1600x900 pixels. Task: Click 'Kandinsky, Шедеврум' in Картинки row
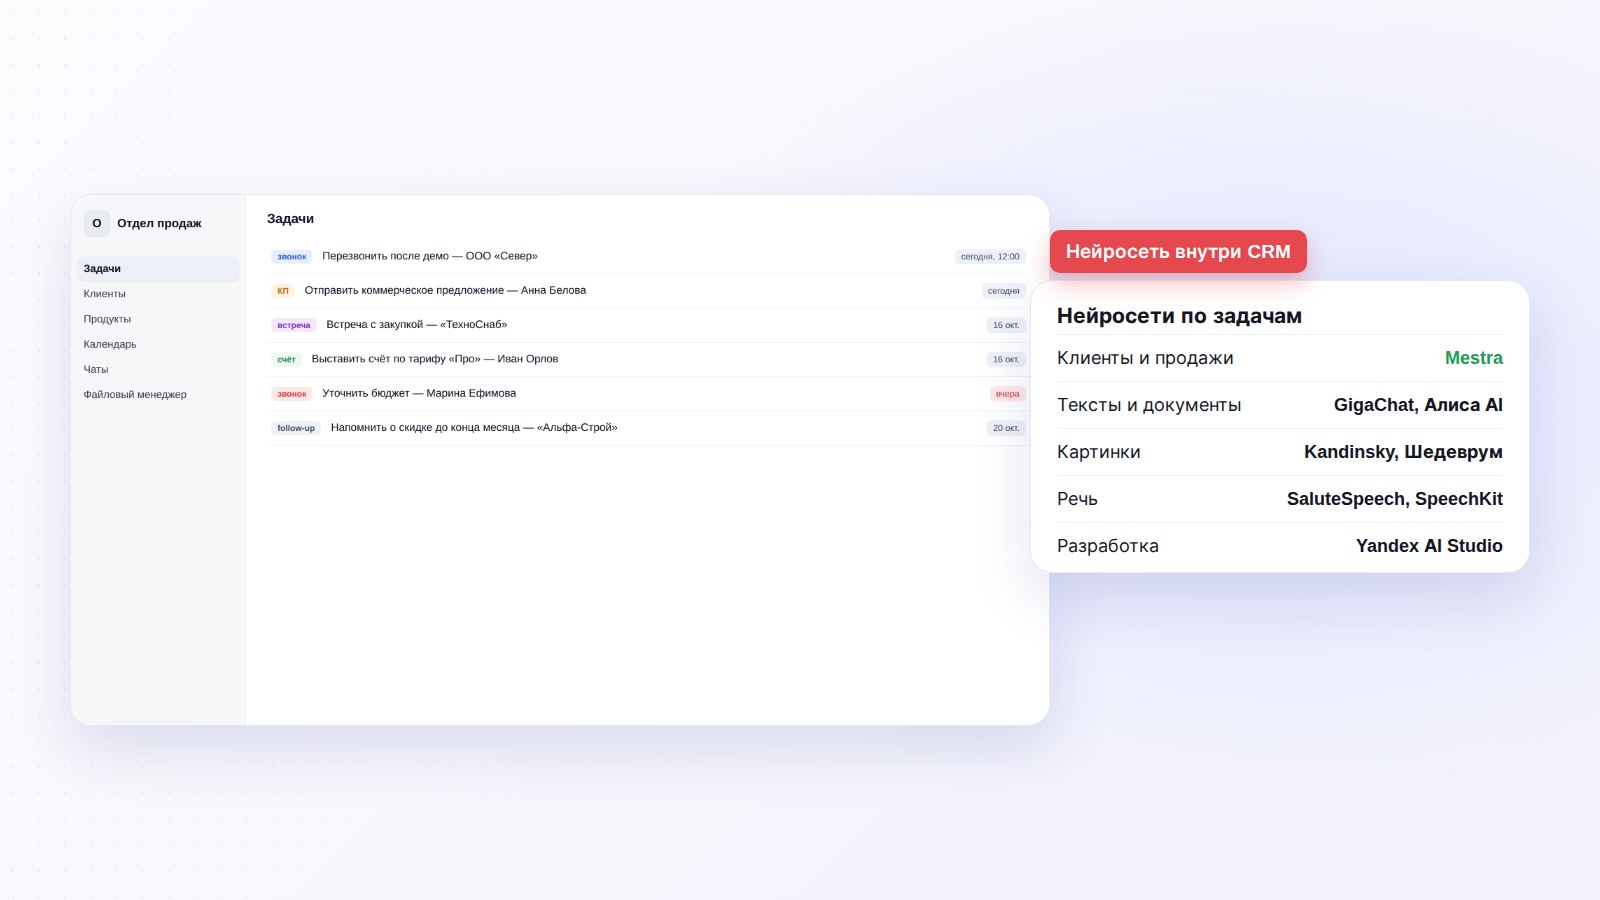(x=1403, y=452)
